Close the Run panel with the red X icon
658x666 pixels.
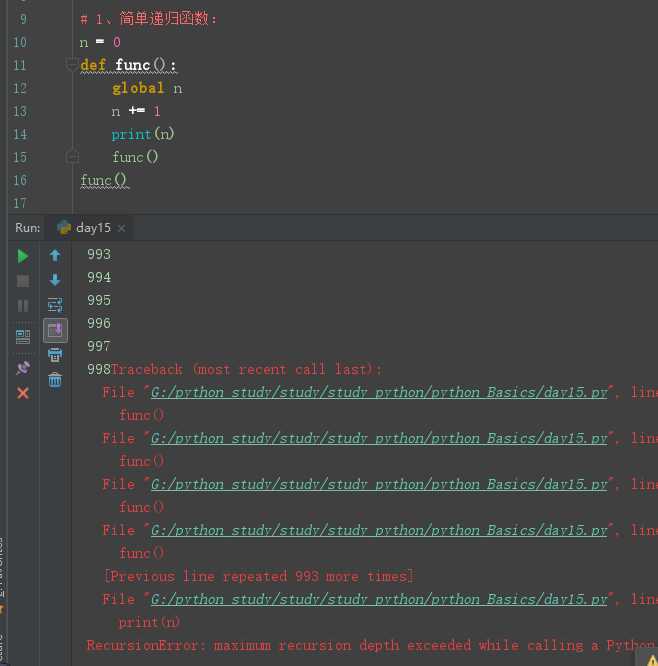[x=23, y=393]
